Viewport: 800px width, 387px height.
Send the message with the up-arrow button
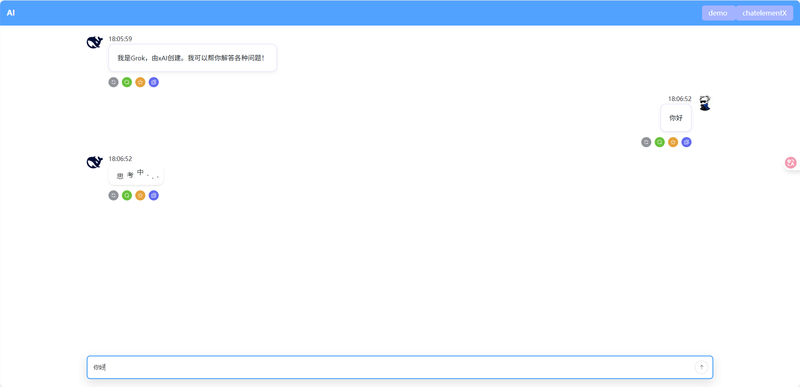(702, 367)
